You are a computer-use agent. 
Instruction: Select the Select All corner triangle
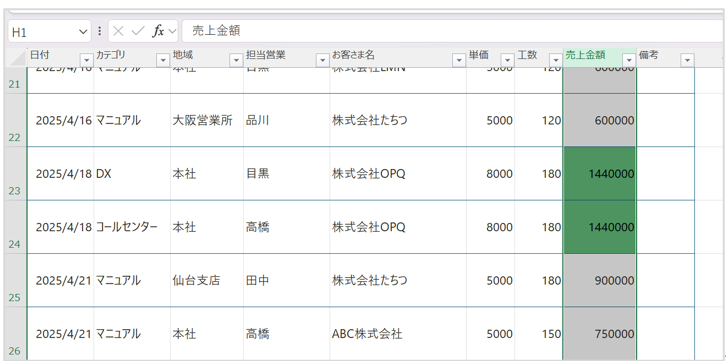(x=18, y=58)
